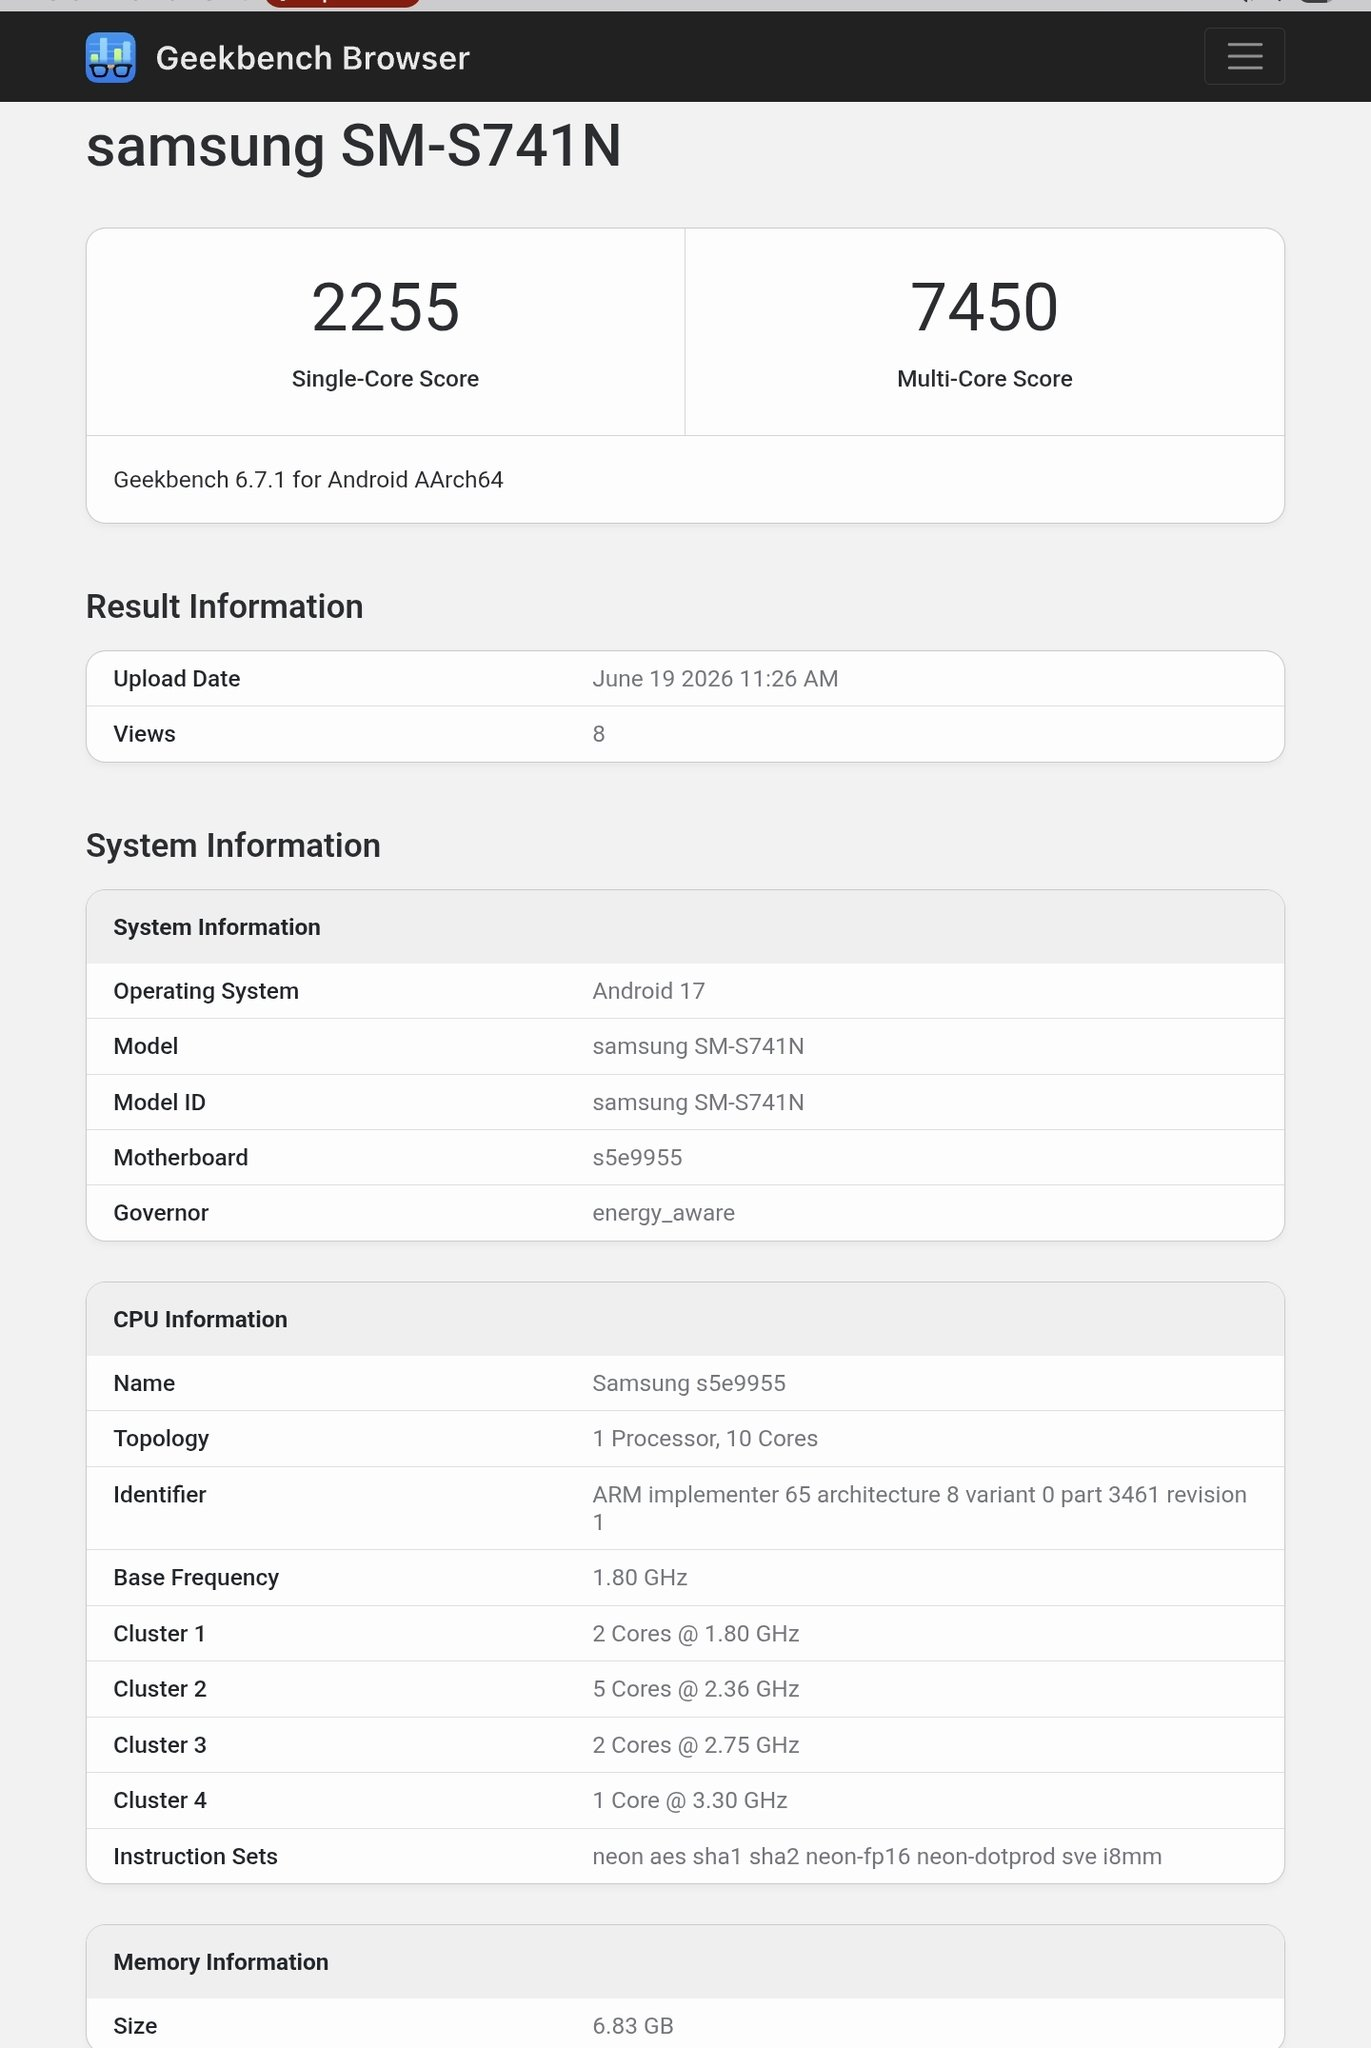Click the Geekbench logo icon
Screen dimensions: 1371x2048
(111, 57)
